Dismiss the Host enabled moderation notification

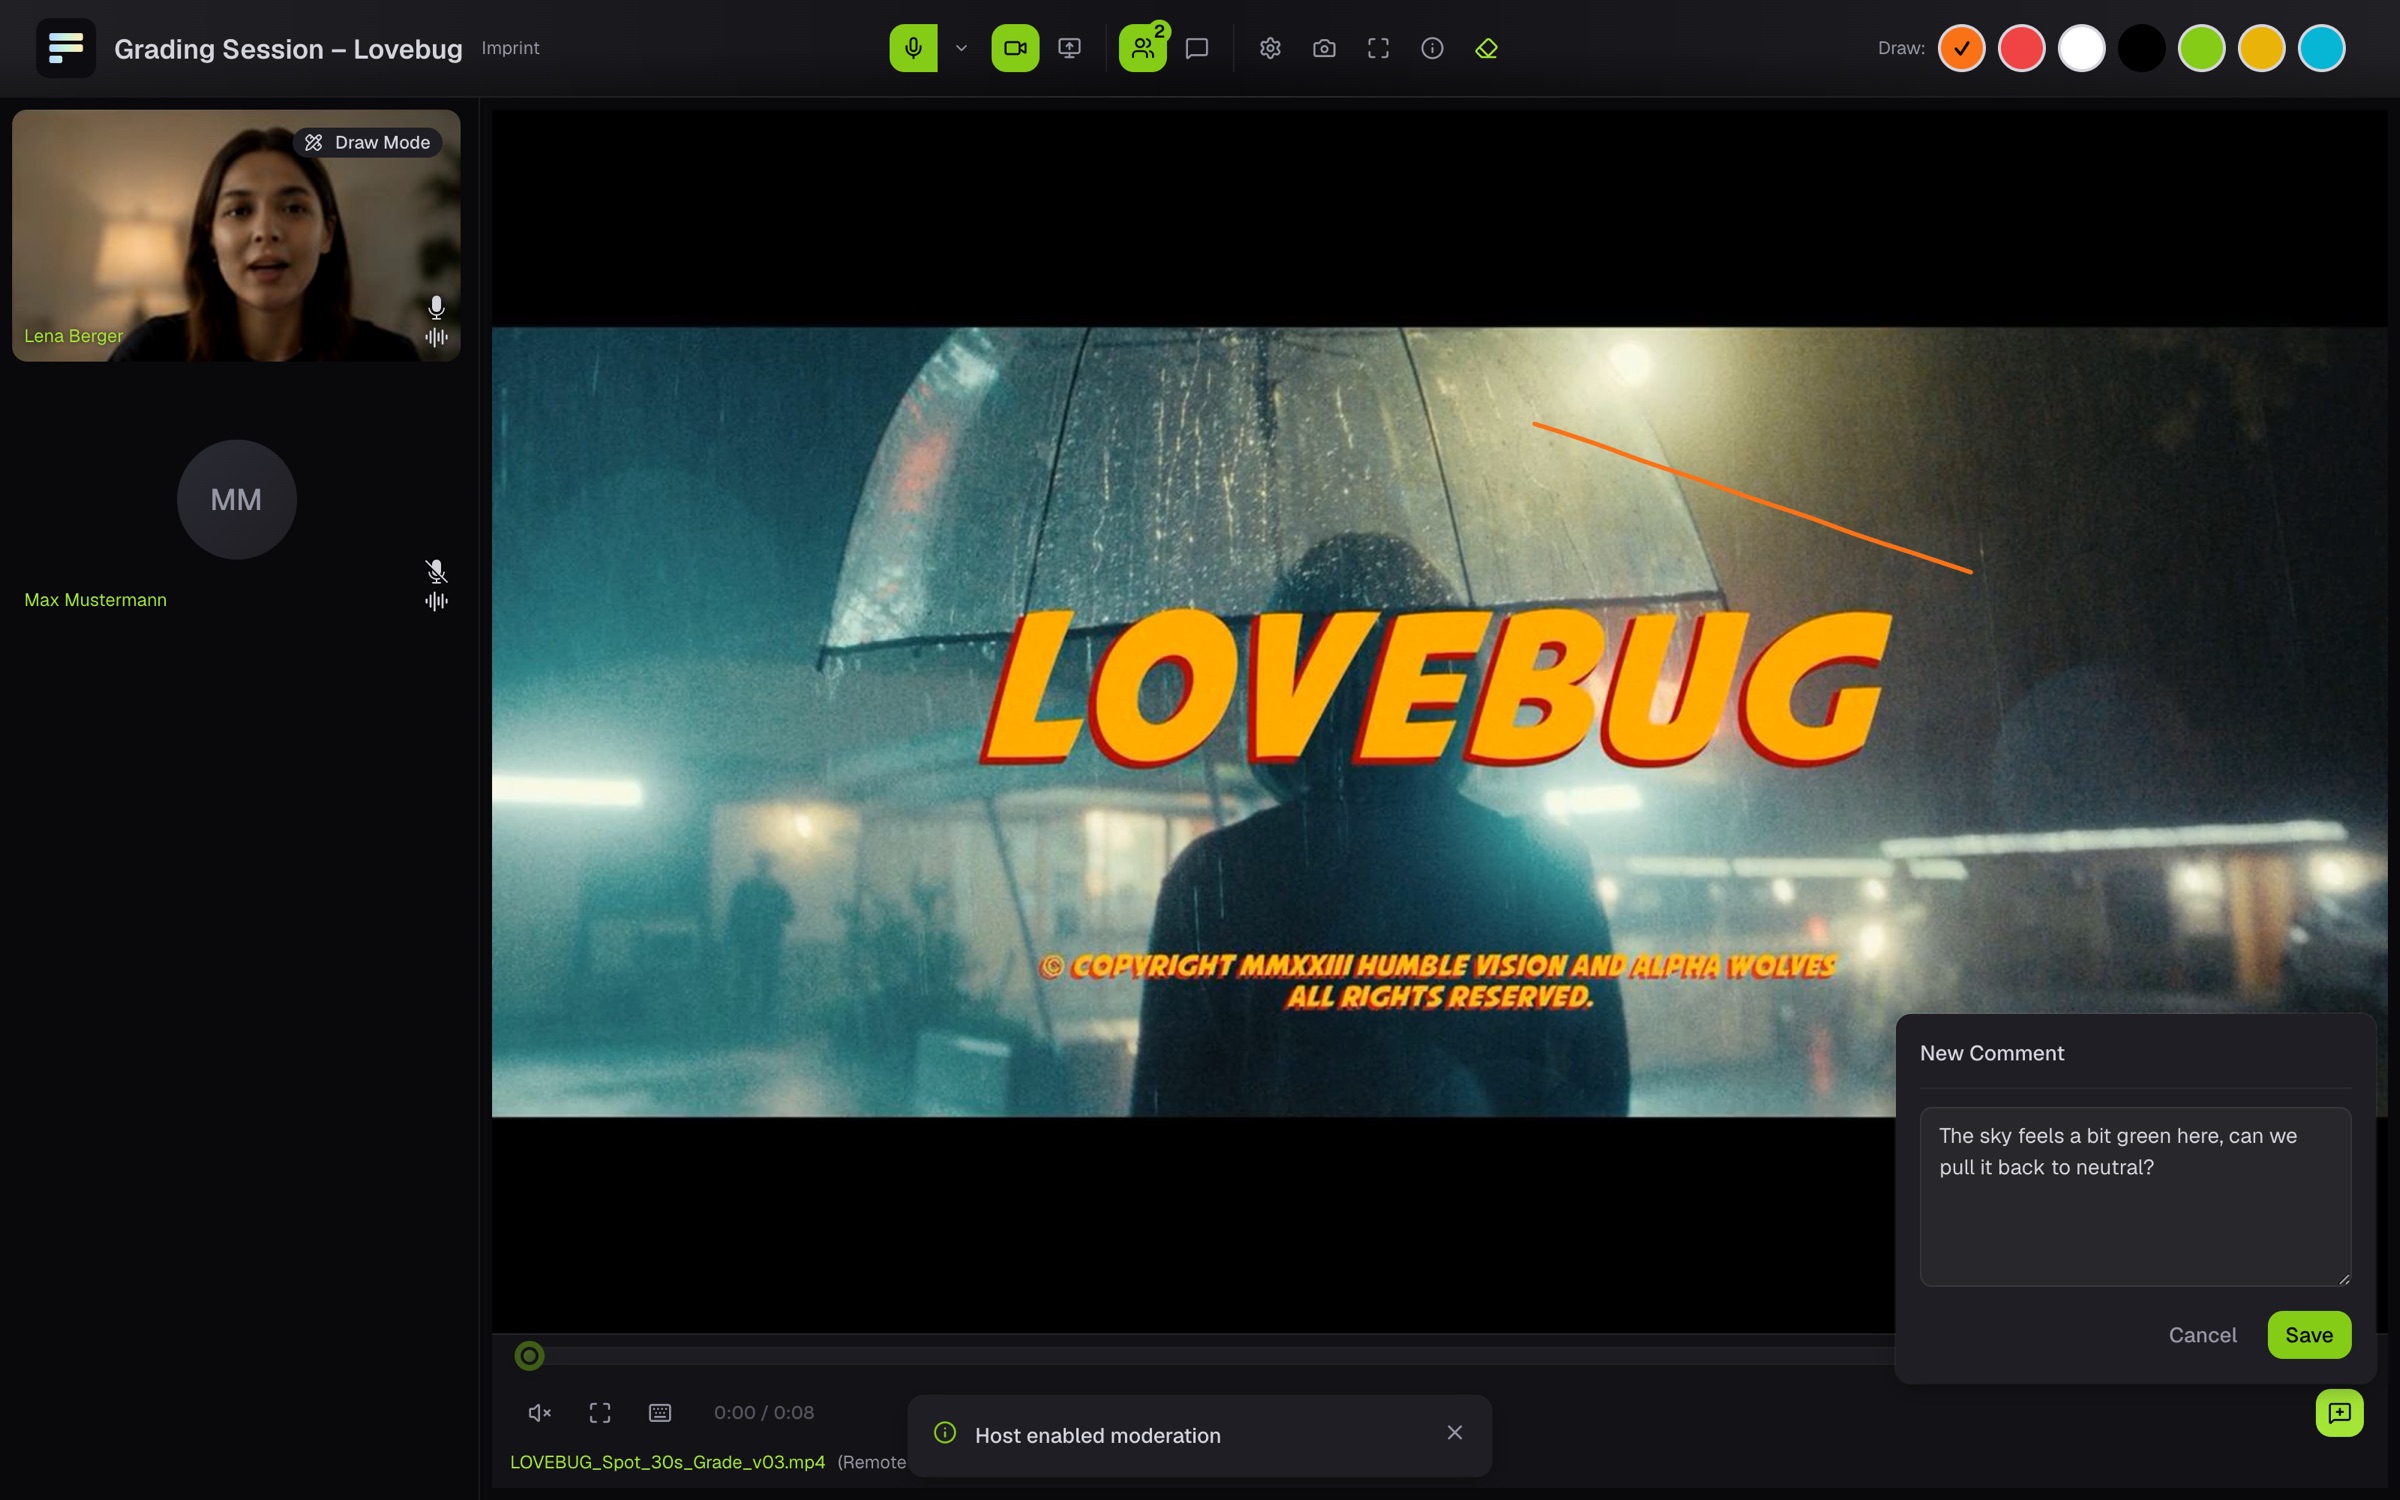point(1455,1433)
